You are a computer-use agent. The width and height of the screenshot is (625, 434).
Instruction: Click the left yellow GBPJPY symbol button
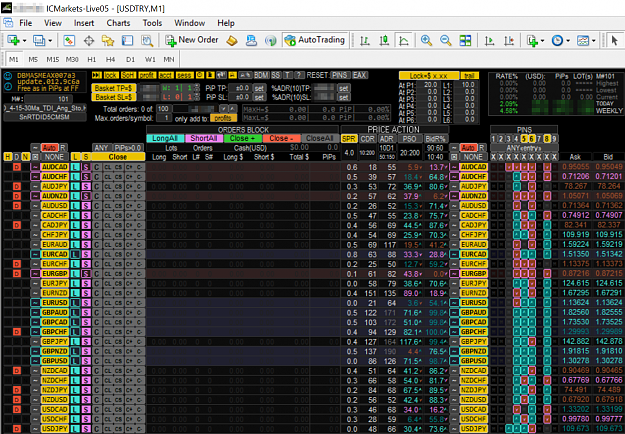pos(55,342)
